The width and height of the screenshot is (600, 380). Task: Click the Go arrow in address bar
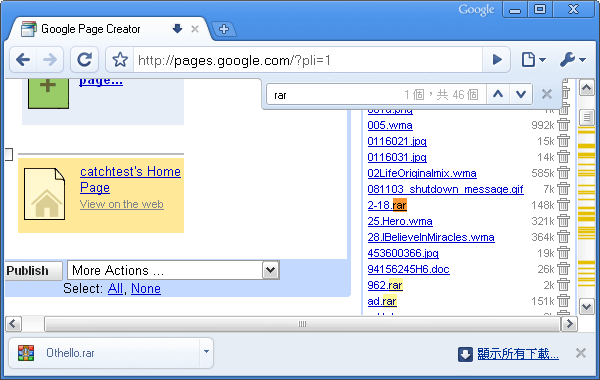[x=497, y=60]
